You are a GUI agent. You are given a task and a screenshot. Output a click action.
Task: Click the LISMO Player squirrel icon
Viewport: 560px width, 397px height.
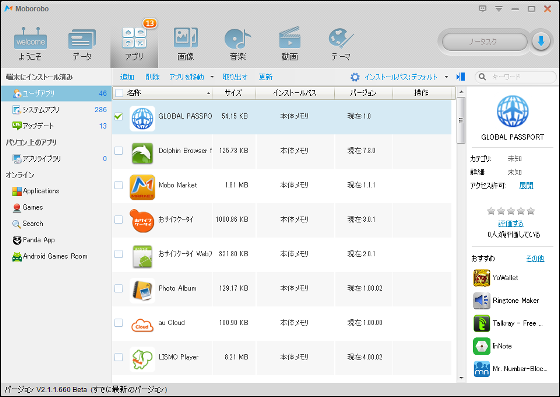[142, 359]
